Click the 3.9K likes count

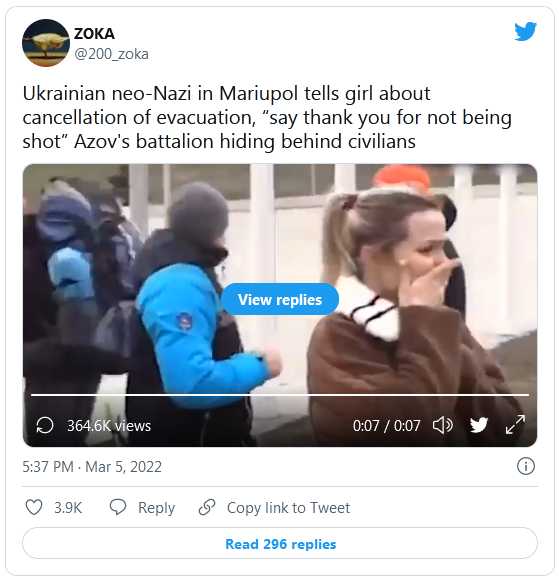(68, 508)
